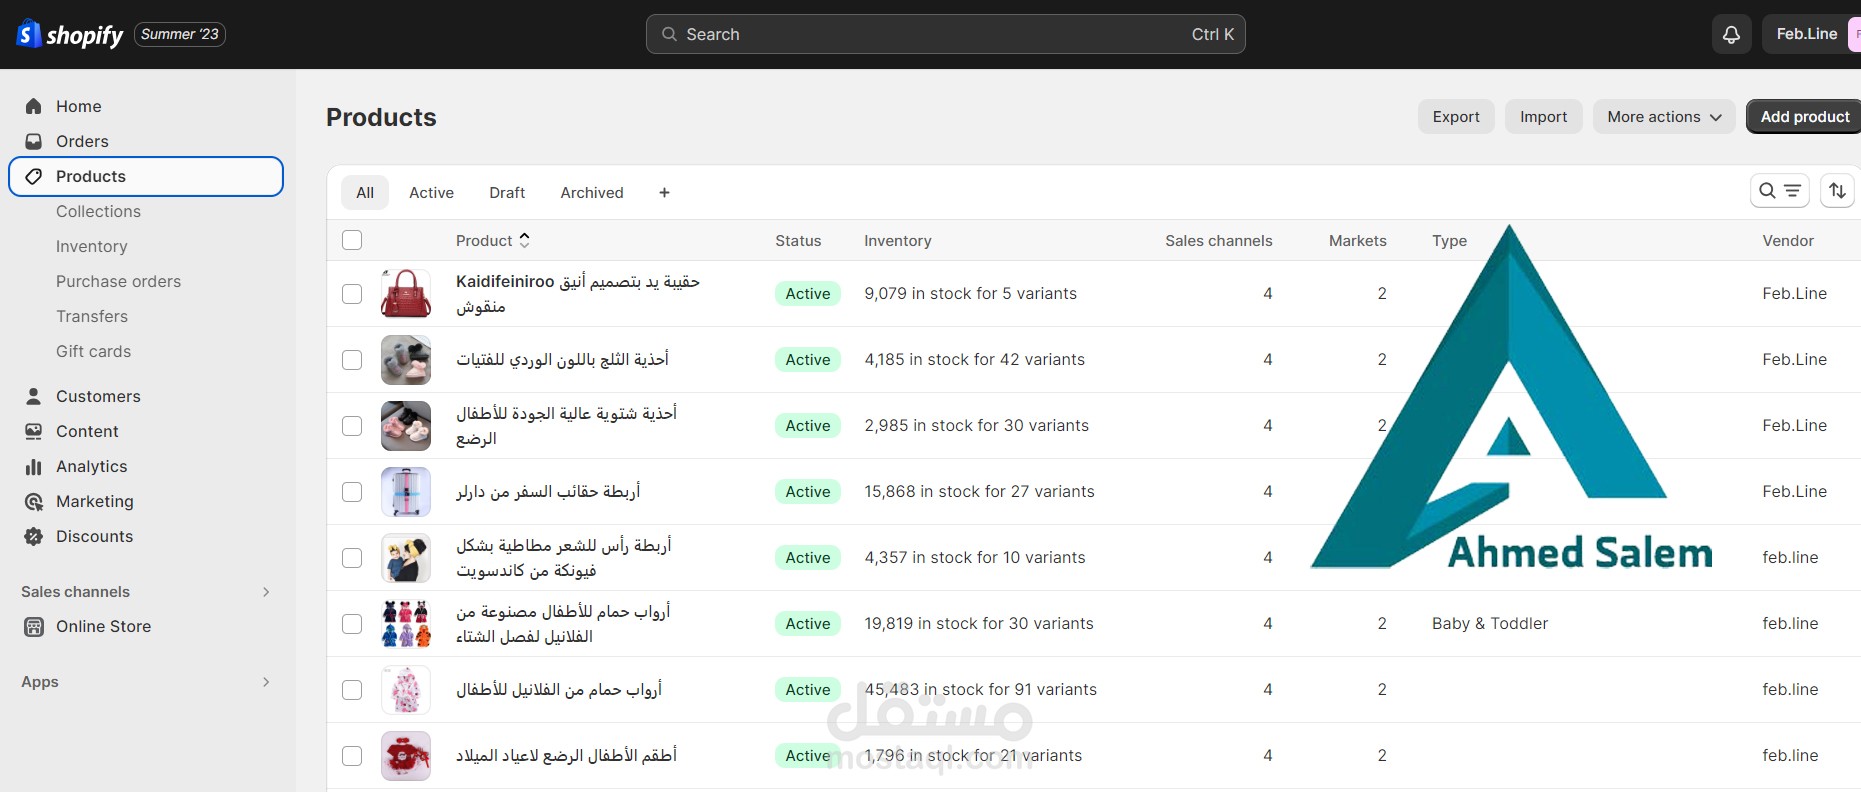Open the Kaidifeiniroo handbag product
This screenshot has height=792, width=1861.
(578, 294)
